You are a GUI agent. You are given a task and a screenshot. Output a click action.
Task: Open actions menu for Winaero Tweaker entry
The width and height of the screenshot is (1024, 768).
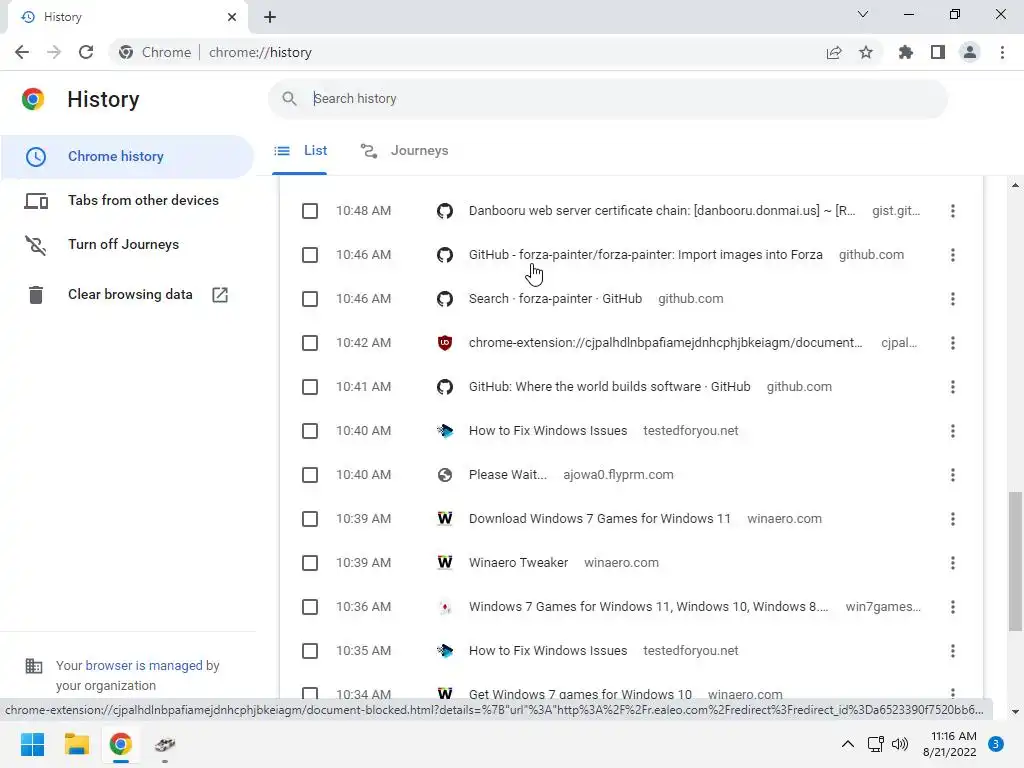(953, 563)
